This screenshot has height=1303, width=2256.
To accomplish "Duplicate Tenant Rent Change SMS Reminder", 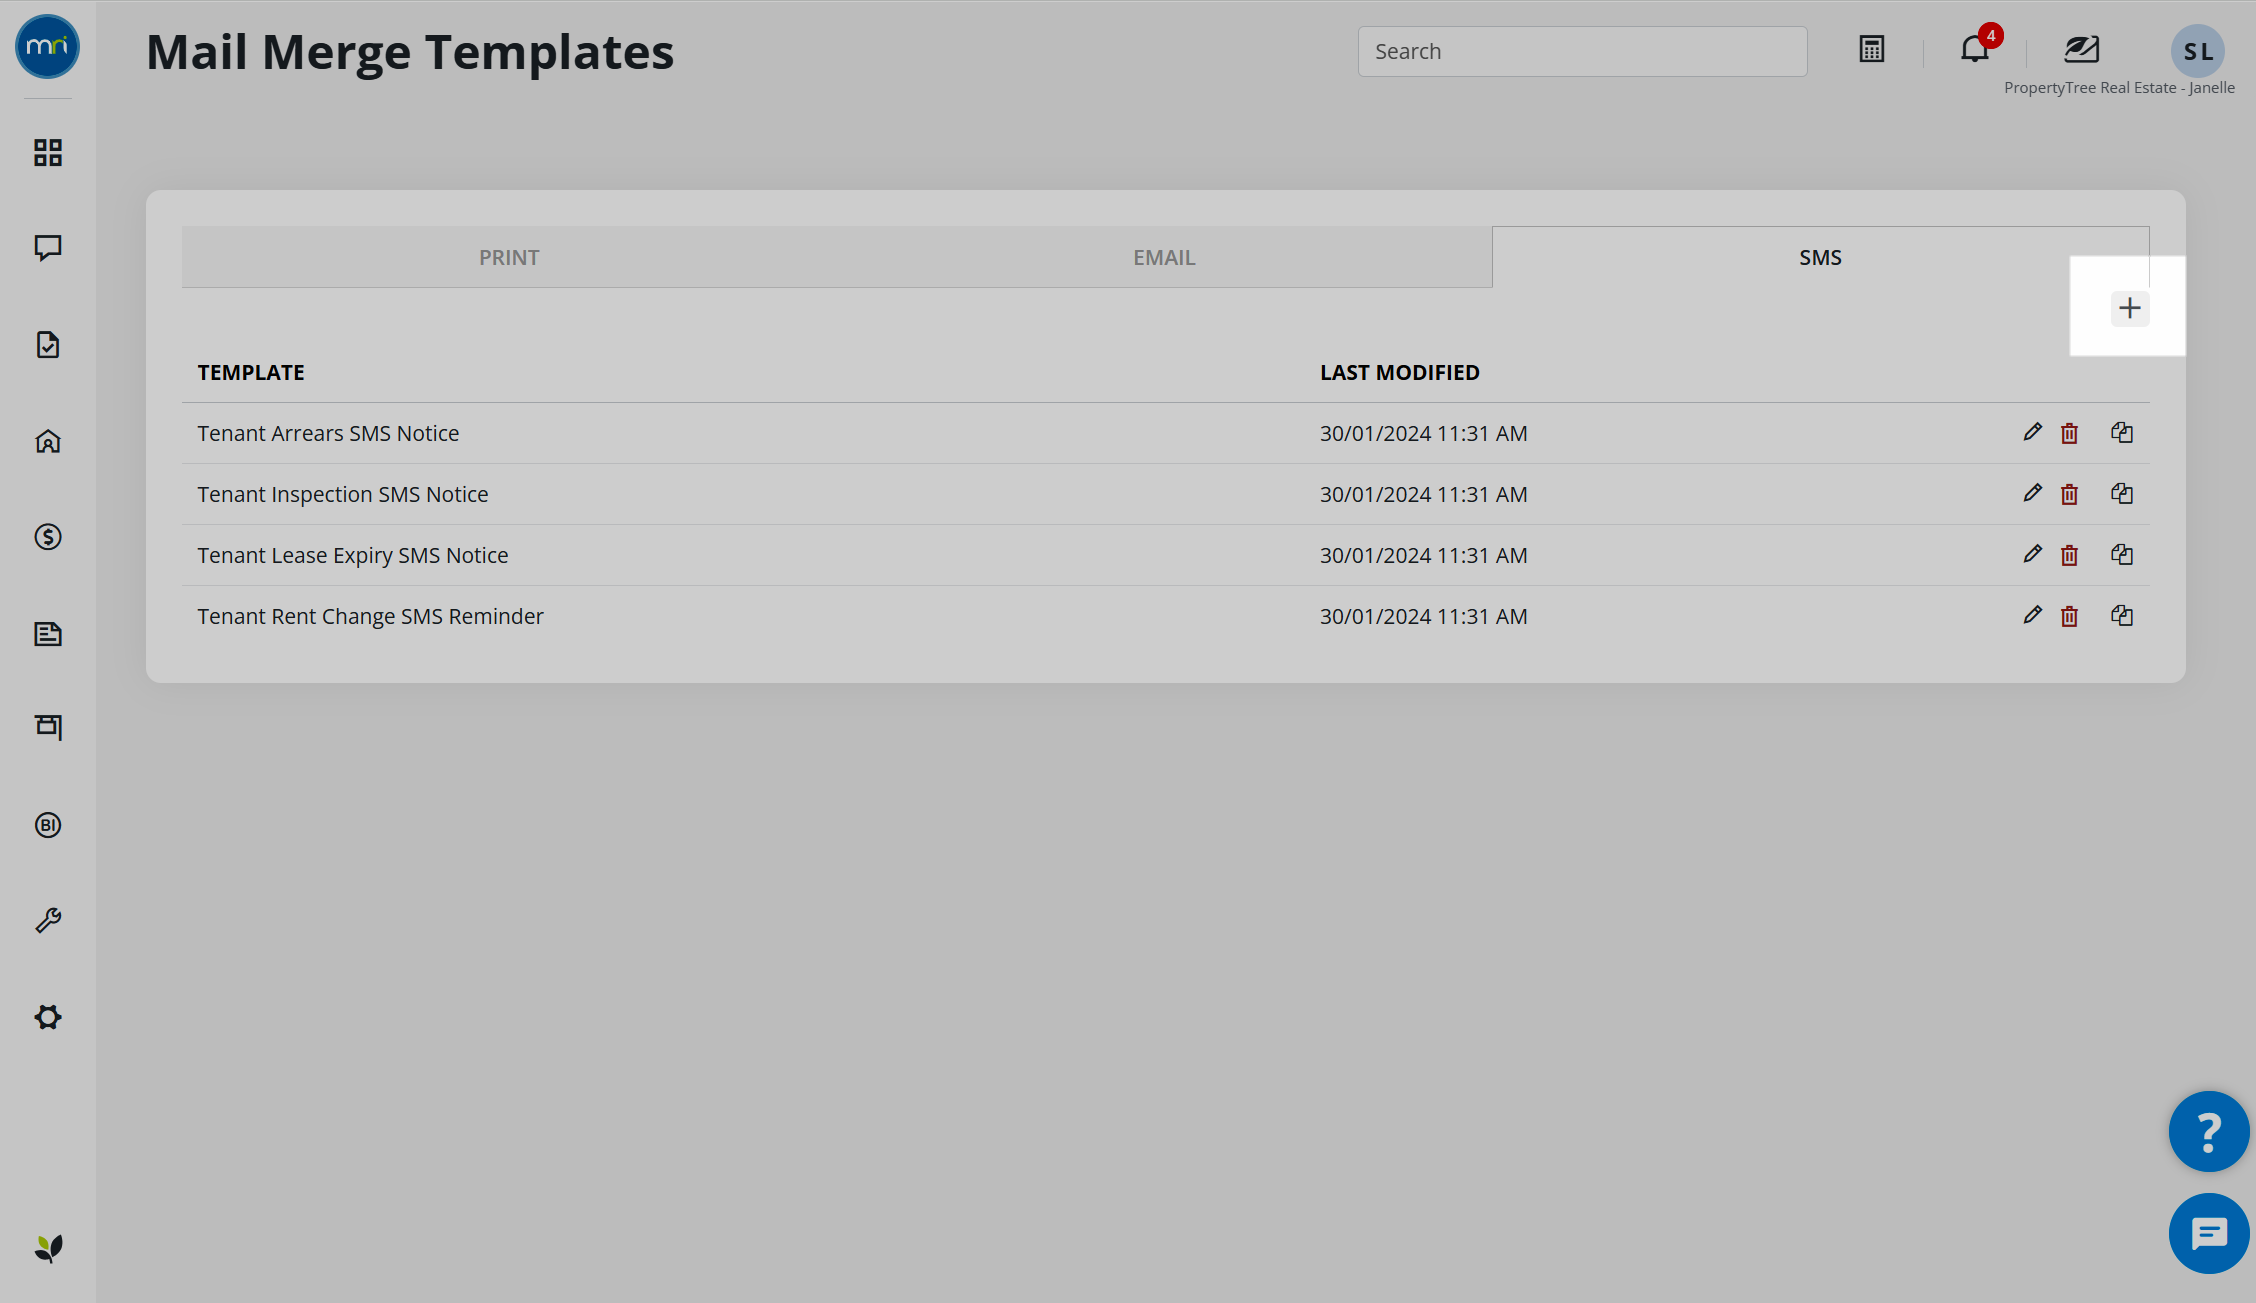I will 2122,615.
